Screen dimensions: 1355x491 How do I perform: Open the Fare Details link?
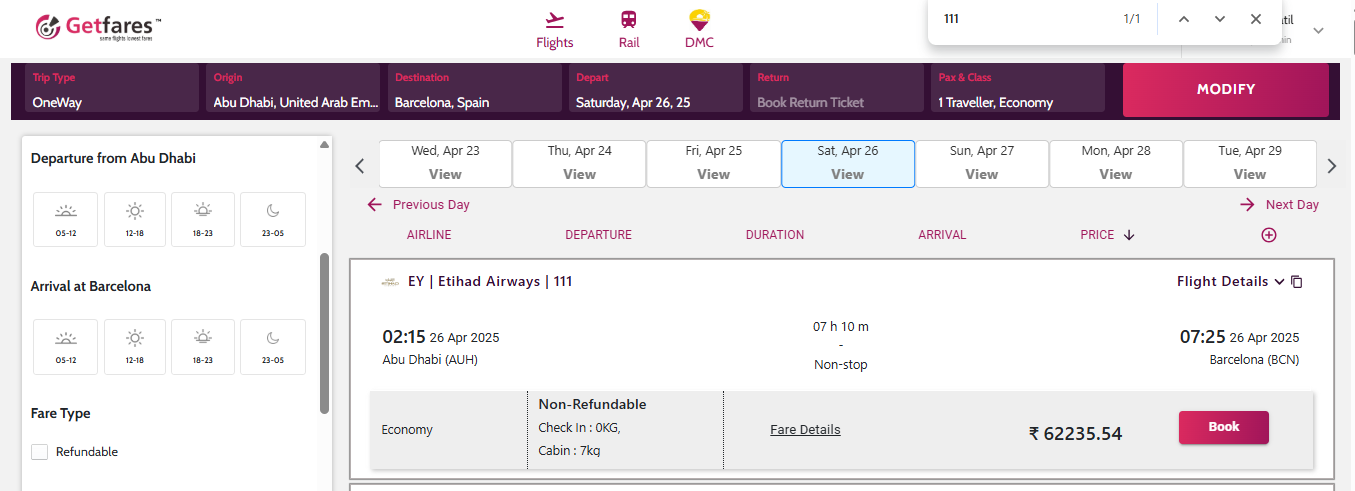(805, 430)
